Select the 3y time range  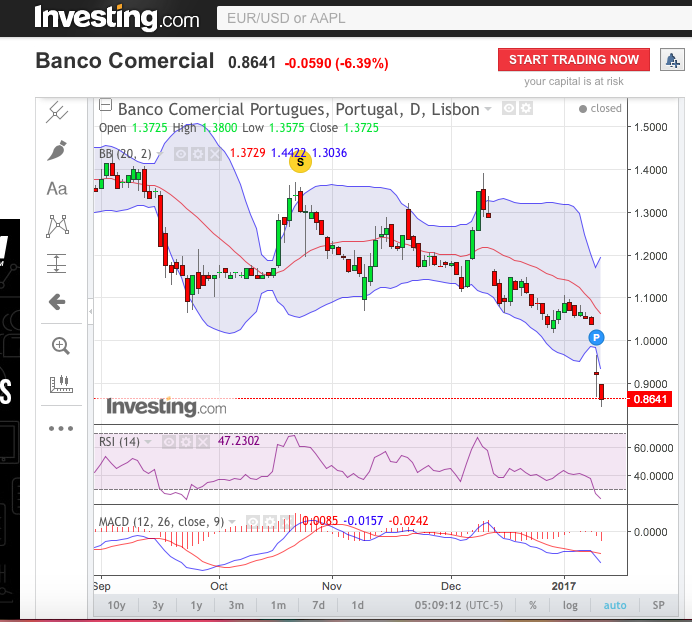tap(158, 605)
